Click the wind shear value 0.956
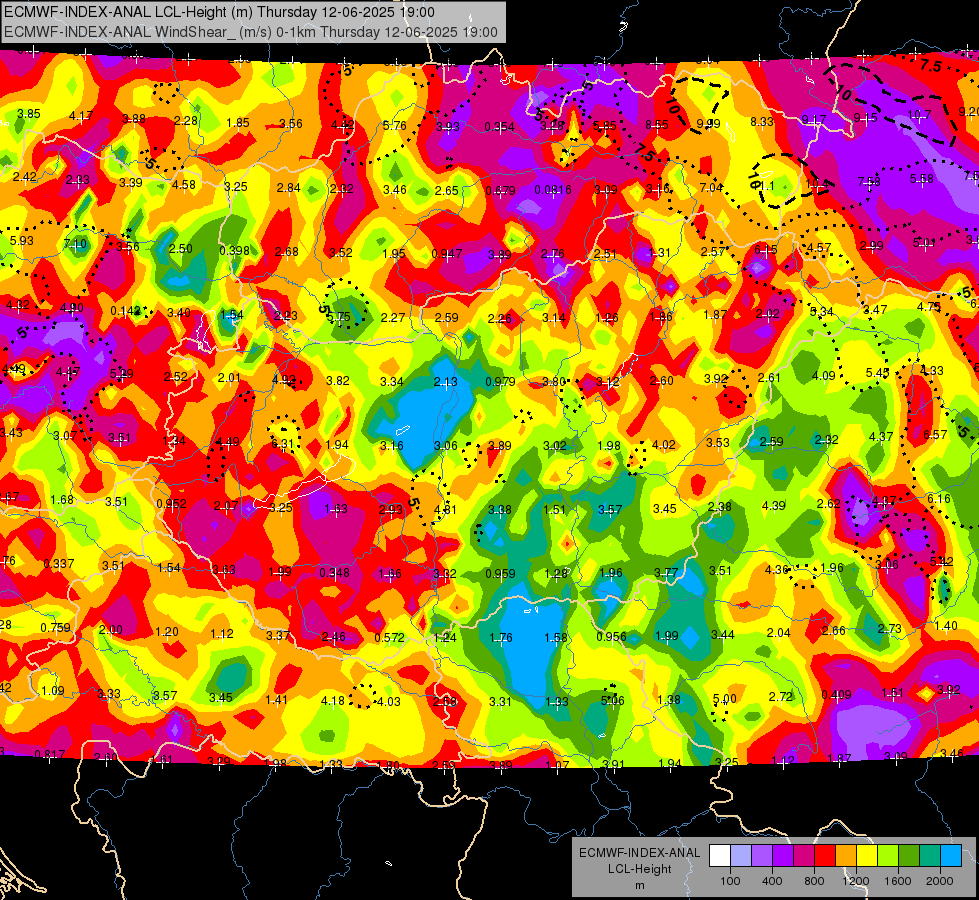 tap(611, 636)
